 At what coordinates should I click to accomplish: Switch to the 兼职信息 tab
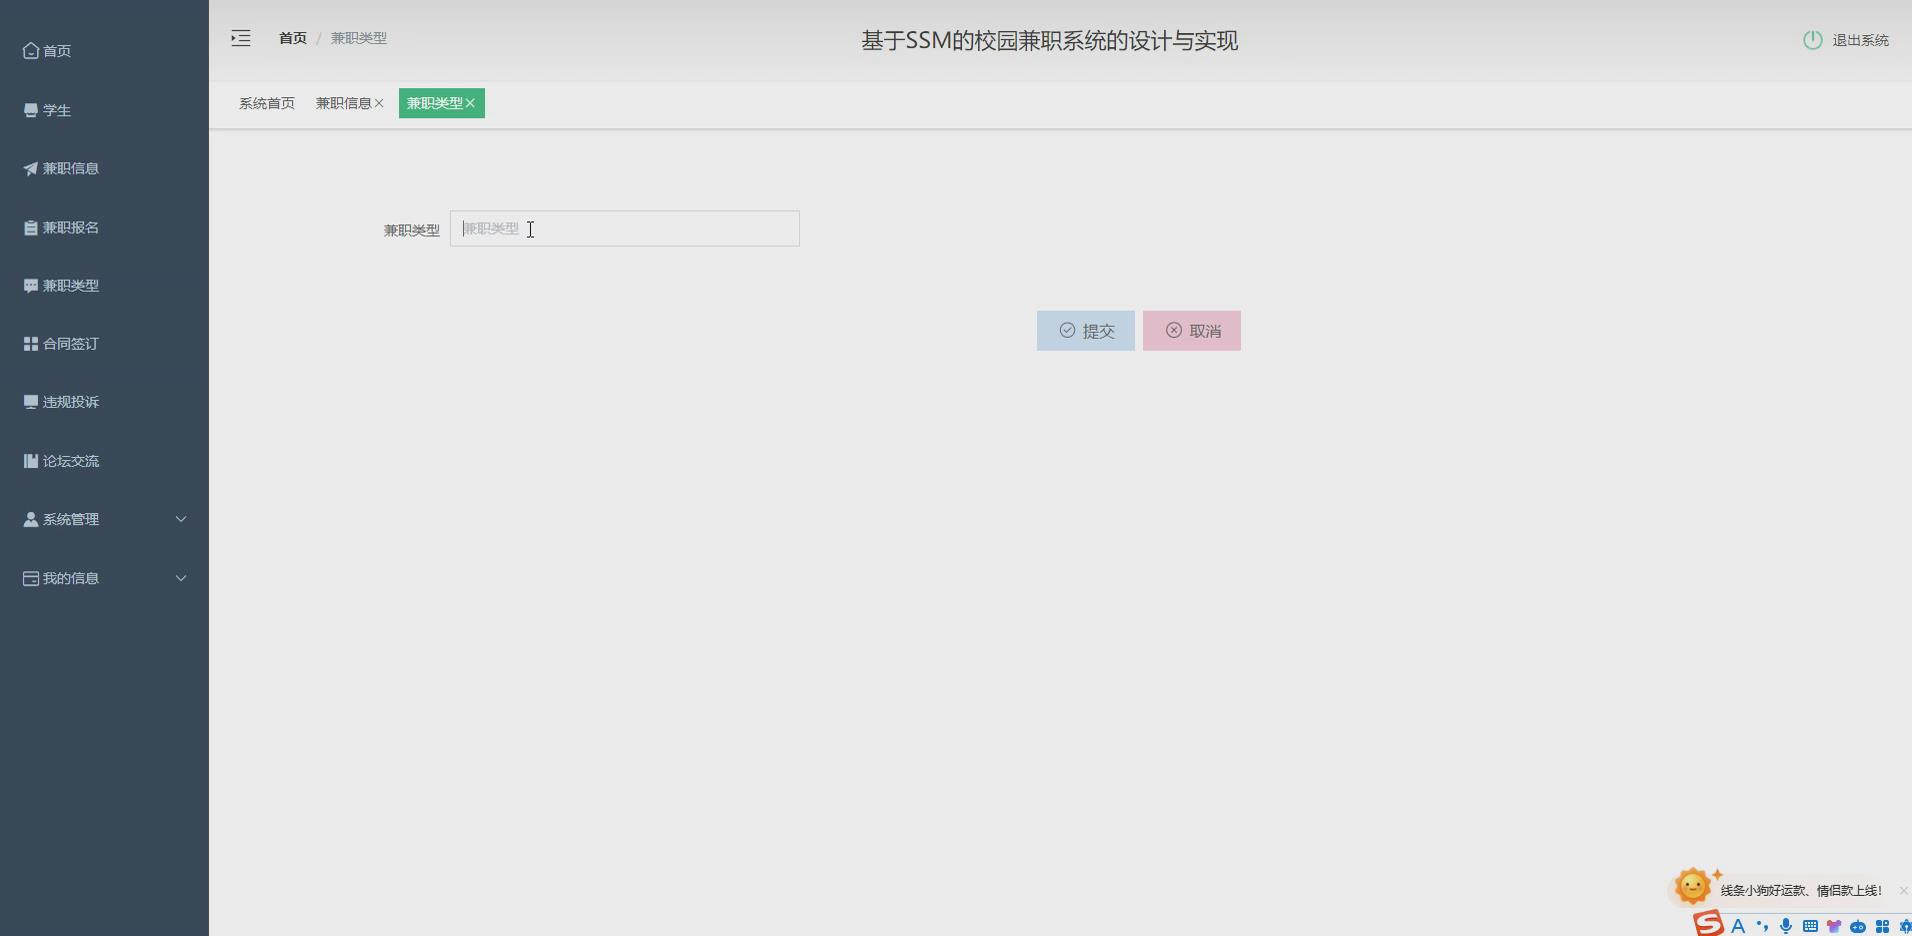[344, 102]
